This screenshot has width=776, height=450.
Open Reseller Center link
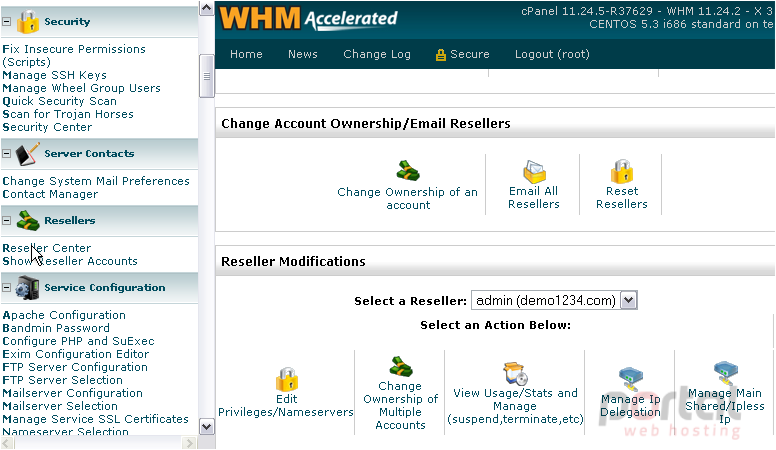click(x=47, y=248)
